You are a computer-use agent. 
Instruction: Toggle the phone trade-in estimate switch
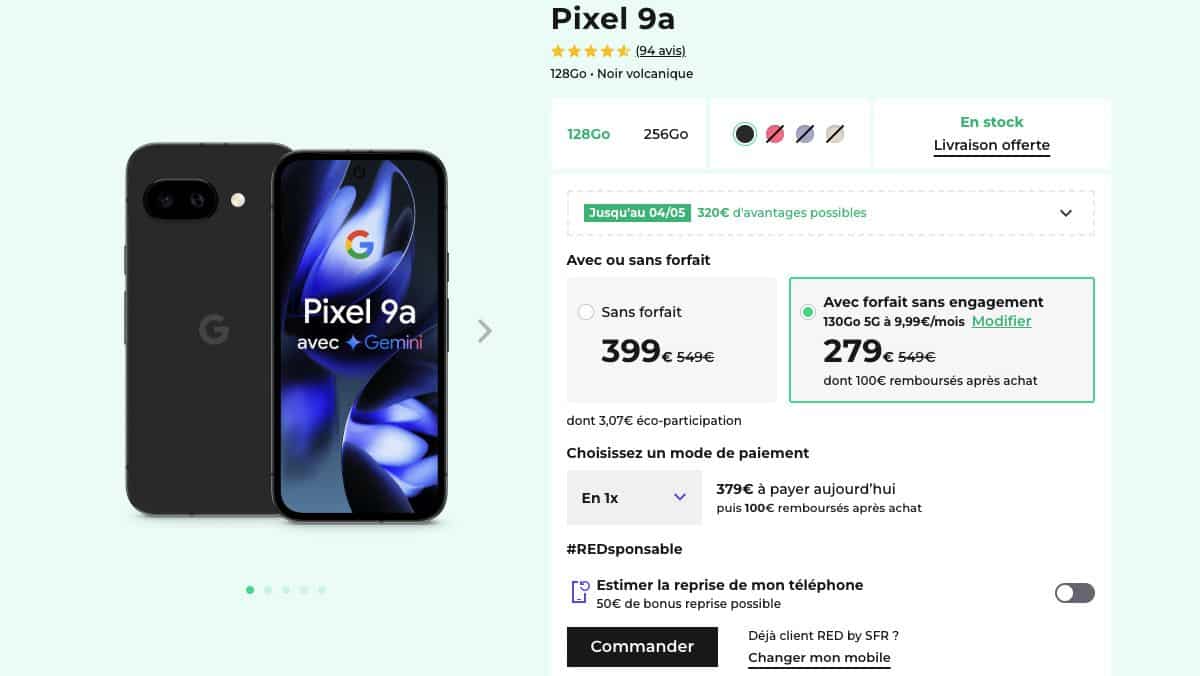coord(1074,593)
